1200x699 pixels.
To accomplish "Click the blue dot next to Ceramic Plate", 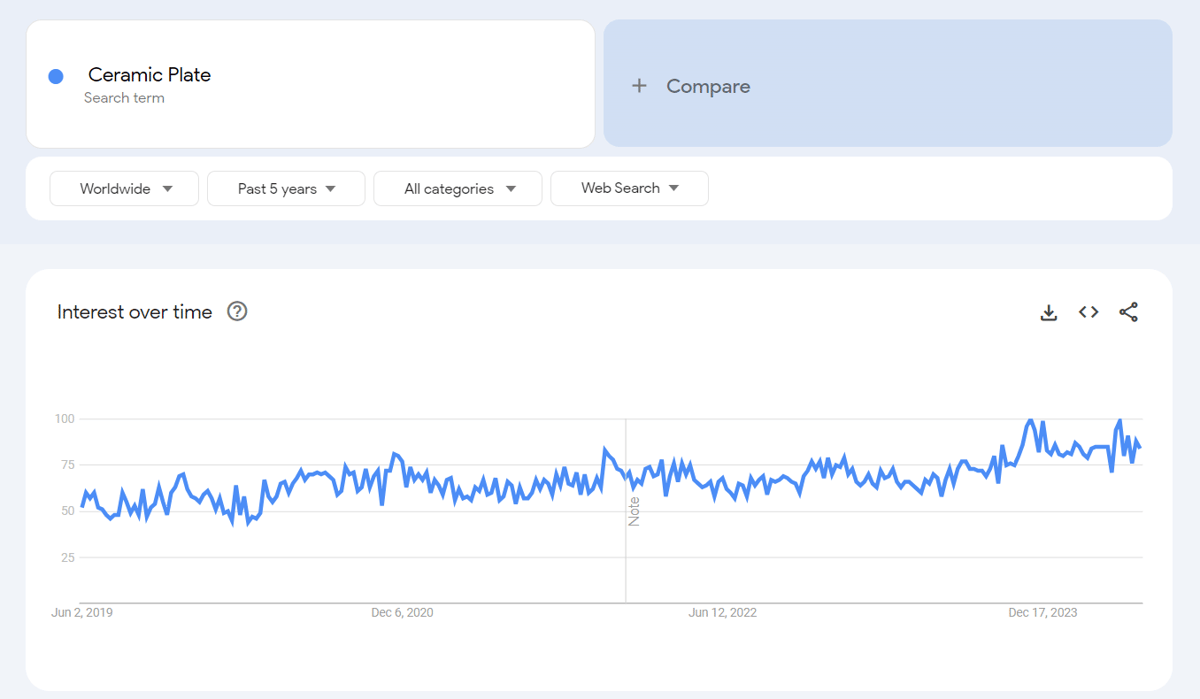I will tap(56, 76).
